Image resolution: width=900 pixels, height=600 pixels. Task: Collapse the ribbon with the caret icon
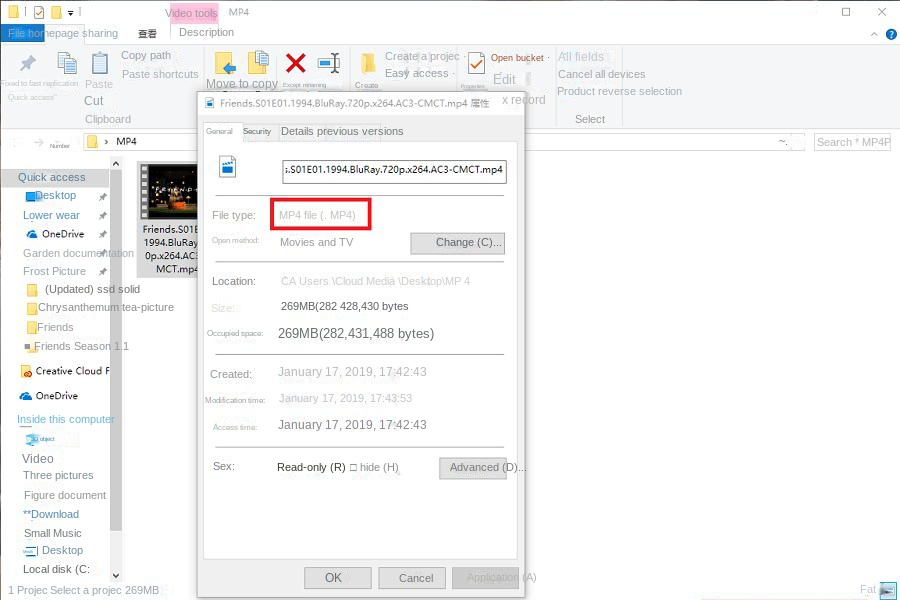[874, 34]
